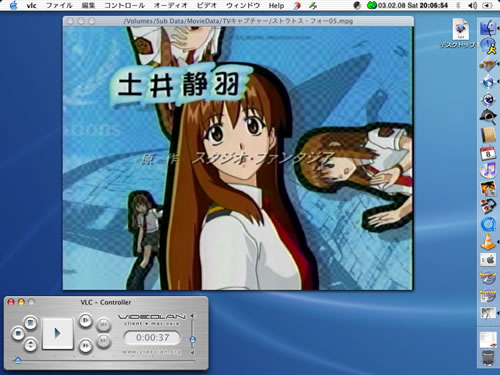This screenshot has height=375, width=500.
Task: Click the blue volume slider knob
Action: point(192,340)
